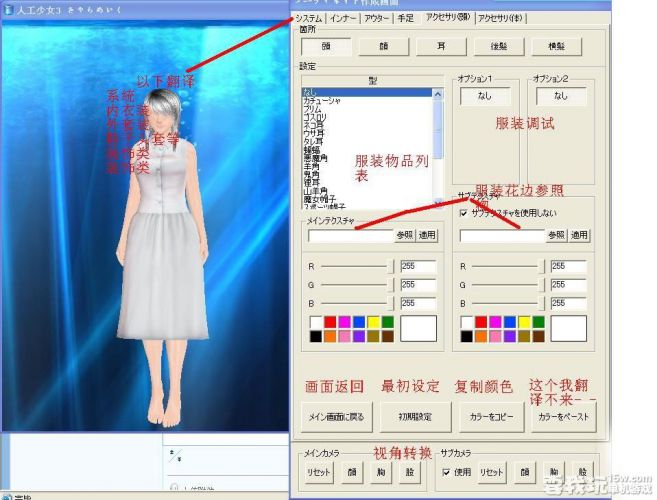
Task: Click the sub texture 適用 apply button
Action: pyautogui.click(x=579, y=236)
